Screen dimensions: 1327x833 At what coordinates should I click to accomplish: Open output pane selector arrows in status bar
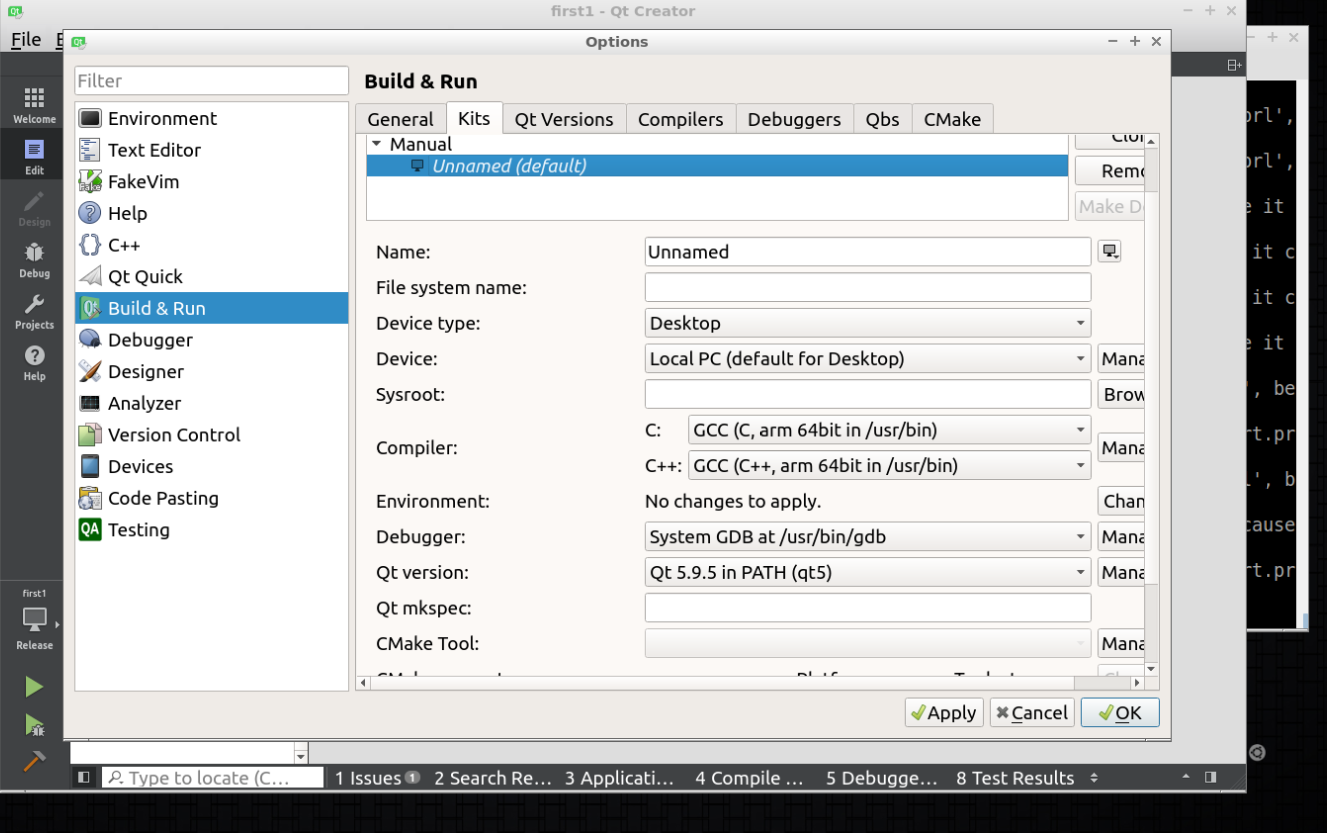pyautogui.click(x=1094, y=777)
